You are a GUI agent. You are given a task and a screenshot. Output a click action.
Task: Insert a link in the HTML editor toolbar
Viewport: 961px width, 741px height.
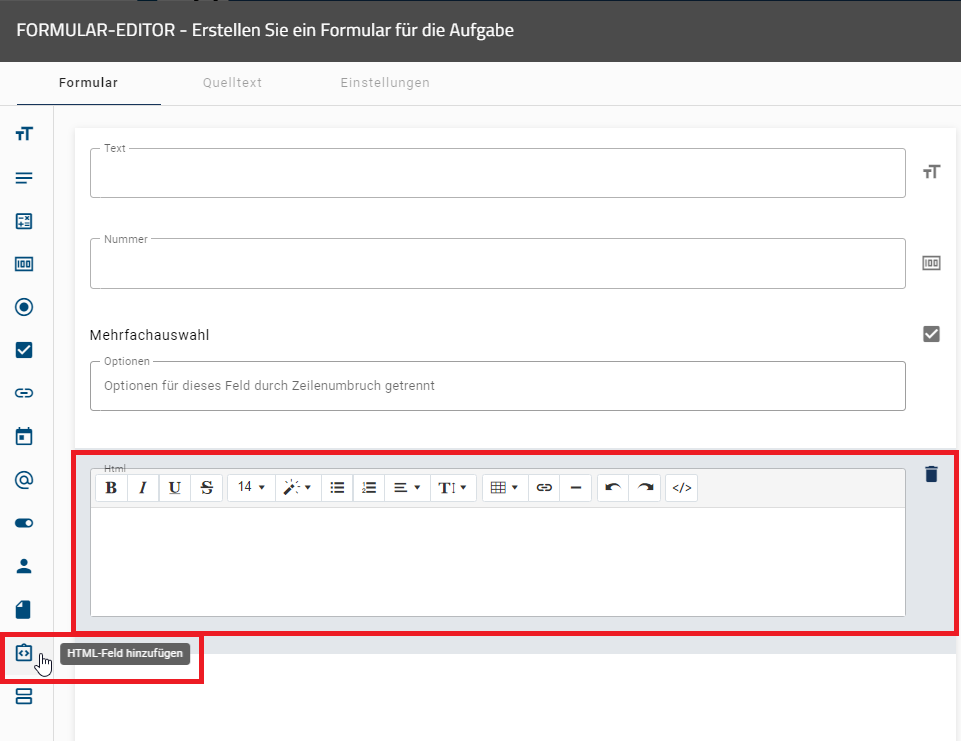[544, 487]
